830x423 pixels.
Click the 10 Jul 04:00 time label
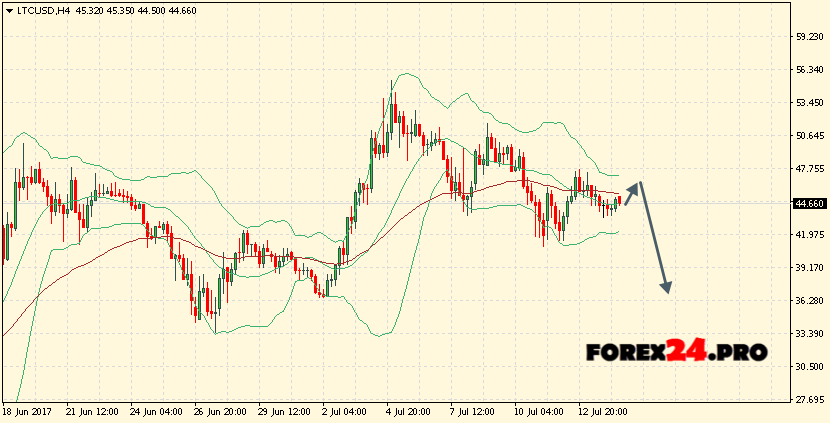tap(537, 412)
